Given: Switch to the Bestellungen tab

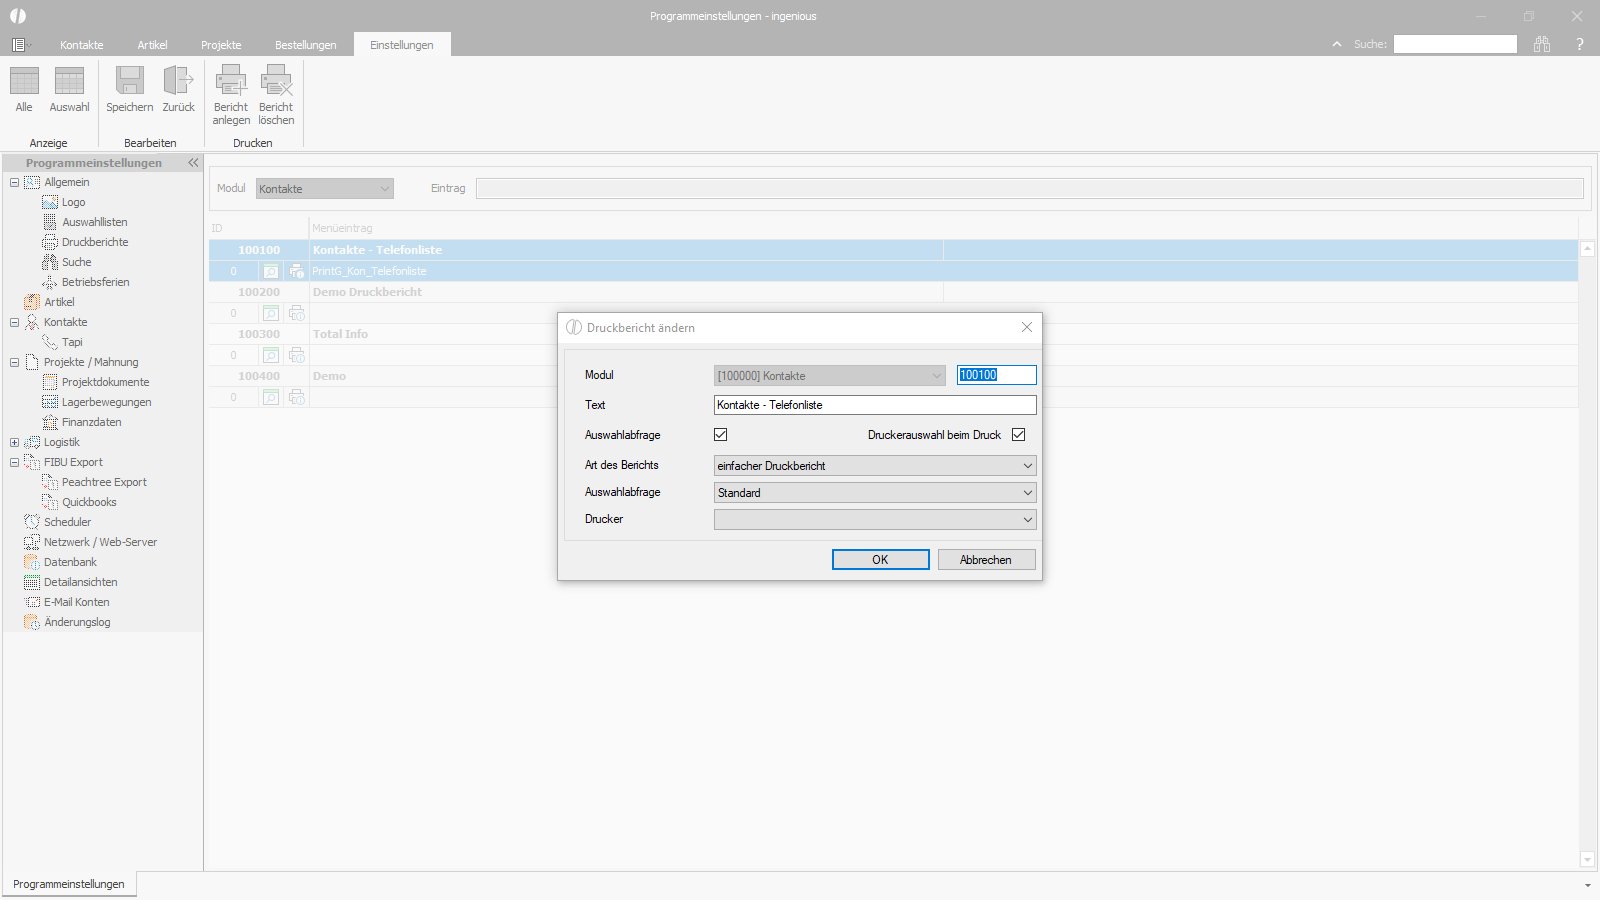Looking at the screenshot, I should click(x=306, y=45).
